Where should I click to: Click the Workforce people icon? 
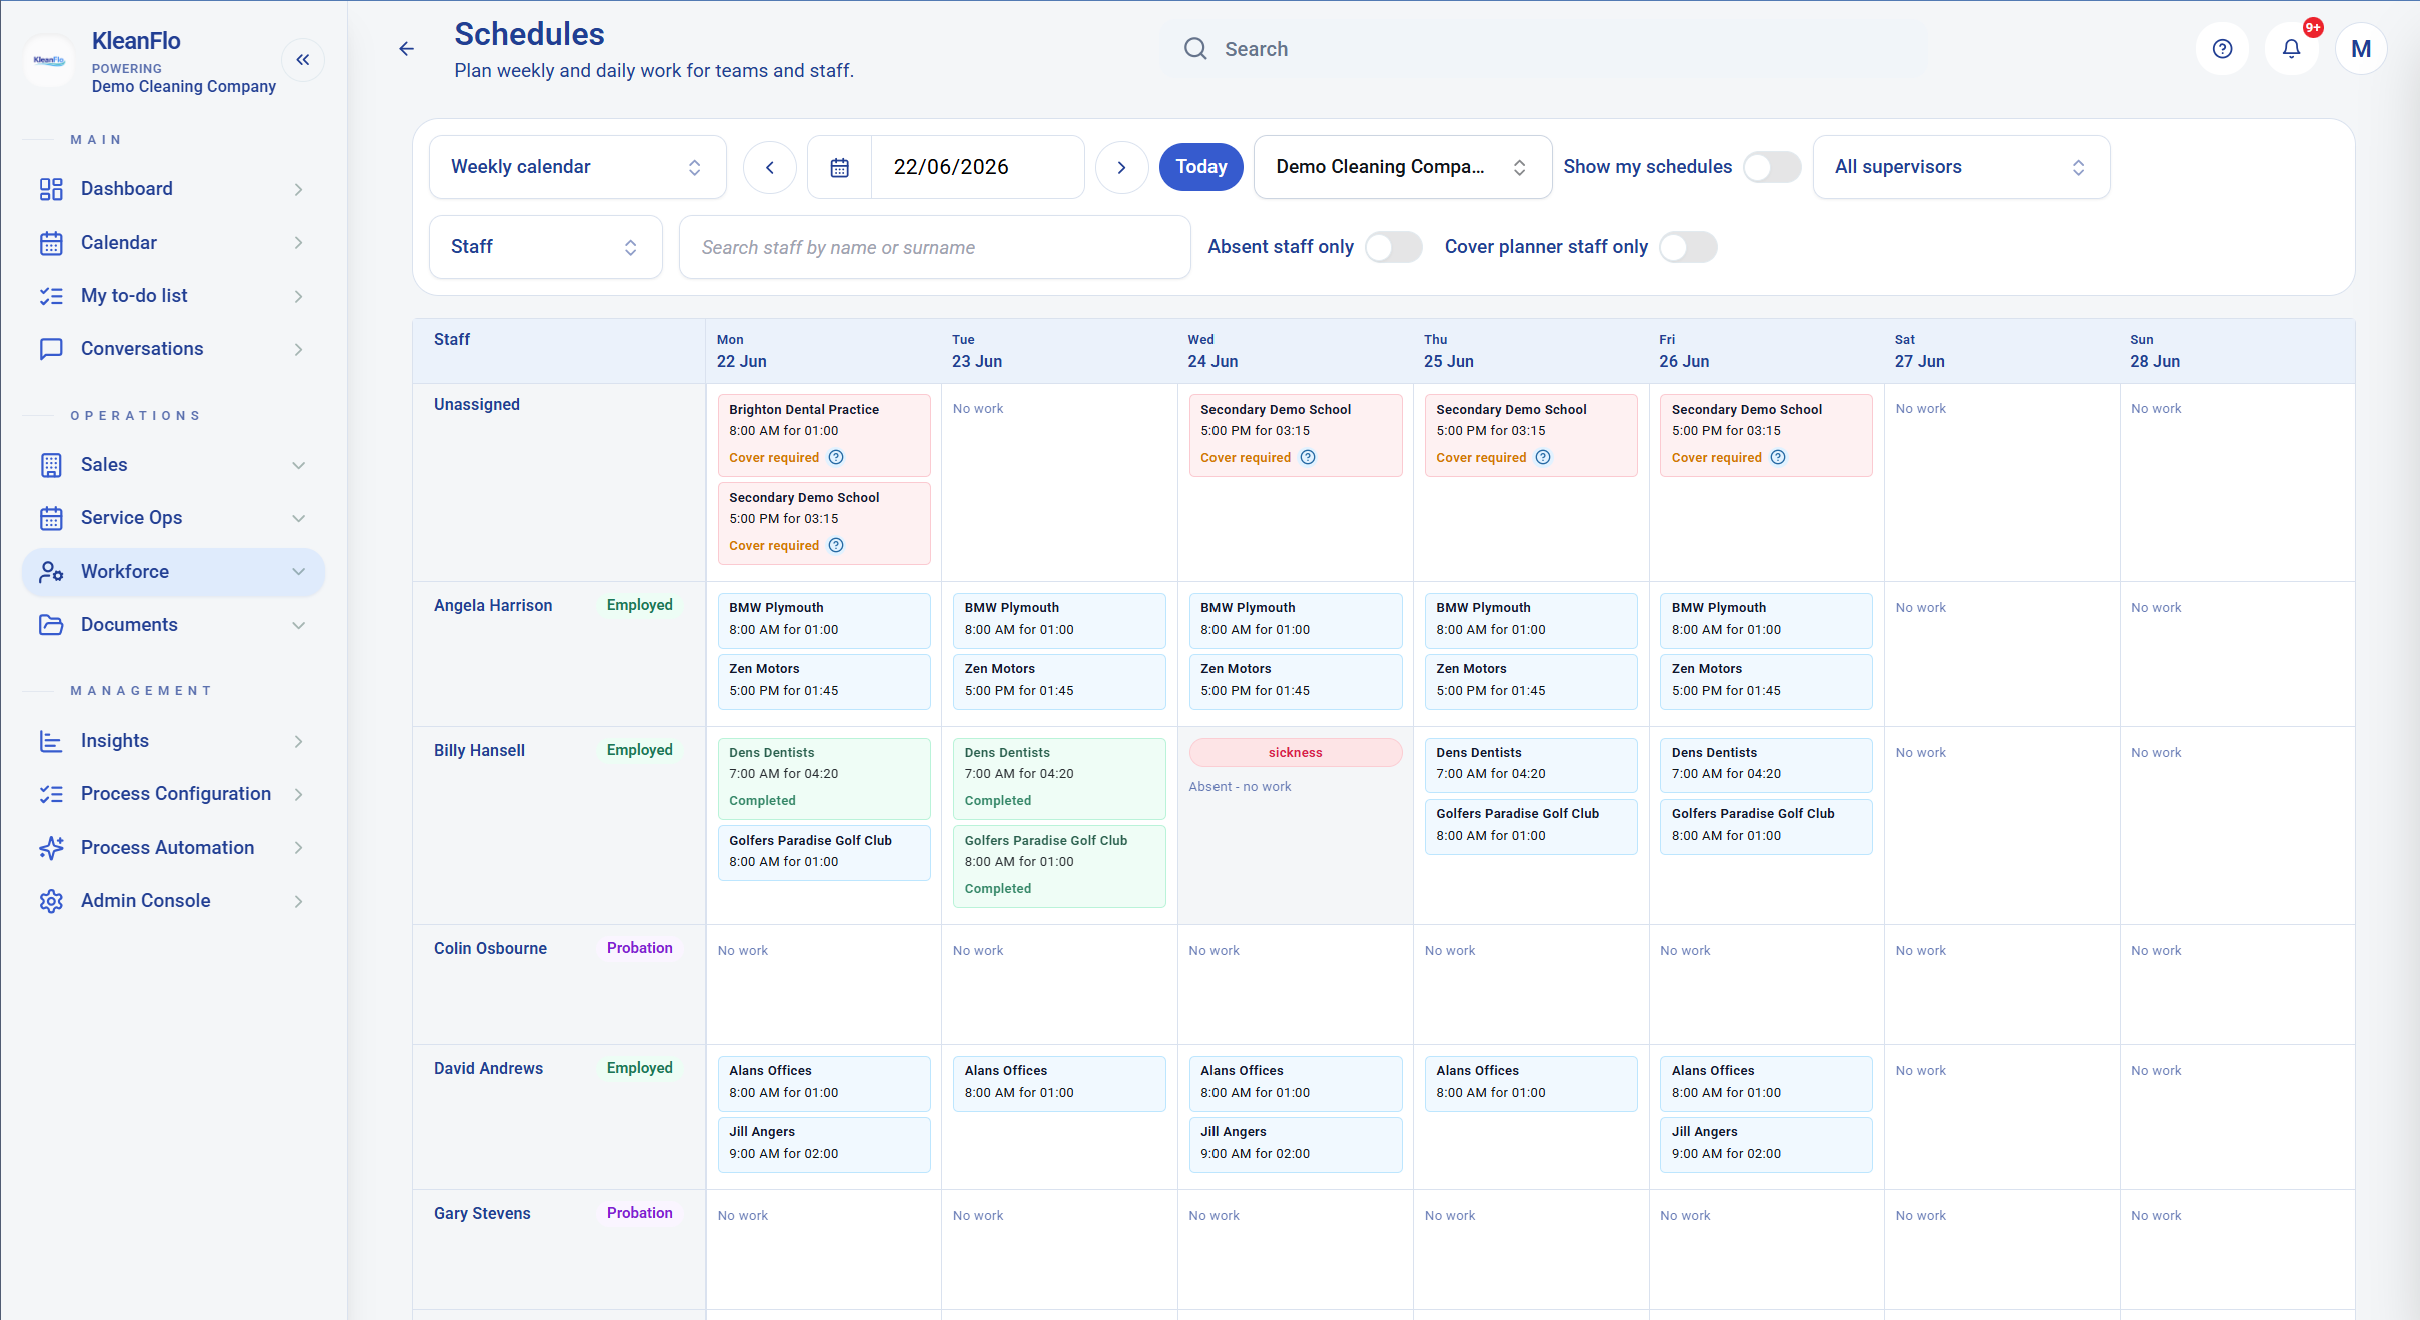tap(51, 572)
